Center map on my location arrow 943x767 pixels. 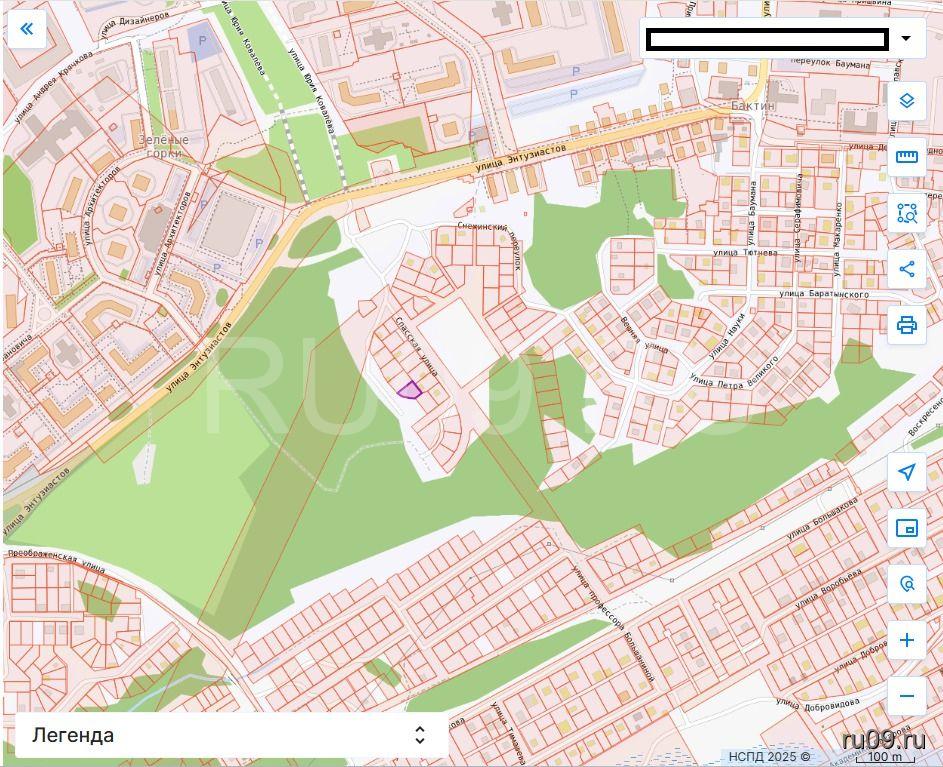pyautogui.click(x=906, y=472)
